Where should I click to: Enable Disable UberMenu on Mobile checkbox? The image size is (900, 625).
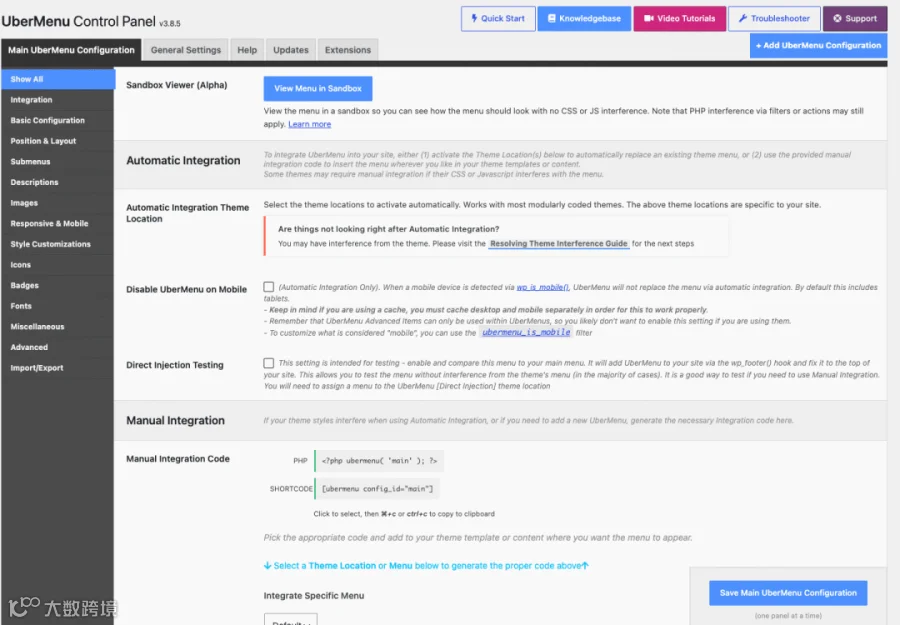click(x=269, y=286)
